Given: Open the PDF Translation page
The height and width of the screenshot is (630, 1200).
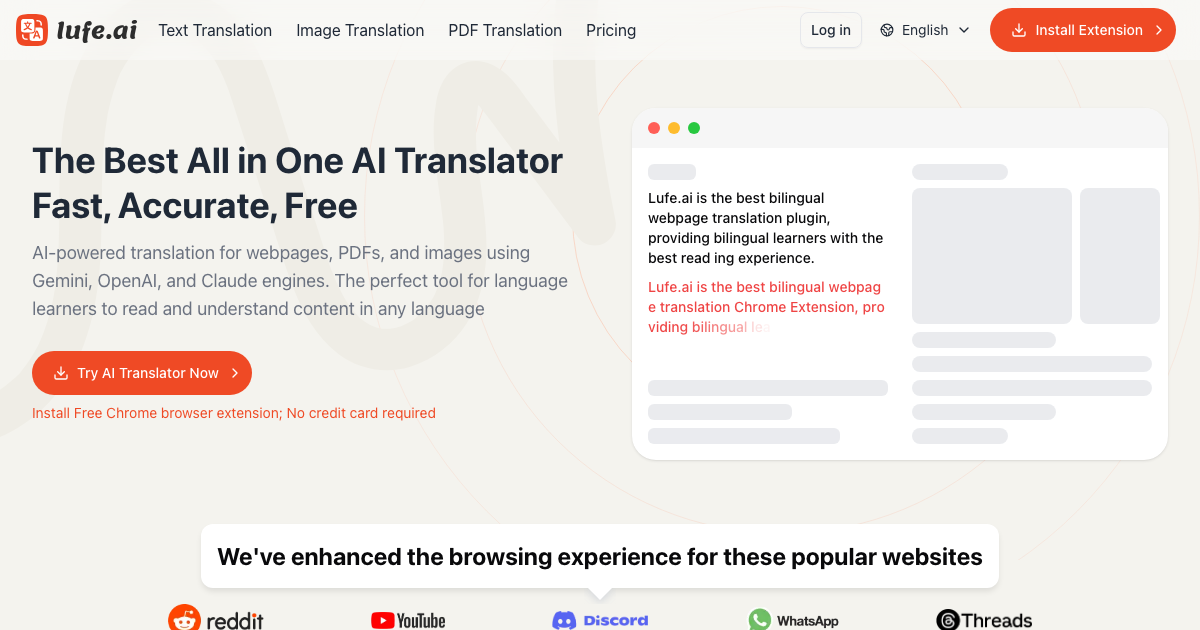Looking at the screenshot, I should (x=505, y=30).
